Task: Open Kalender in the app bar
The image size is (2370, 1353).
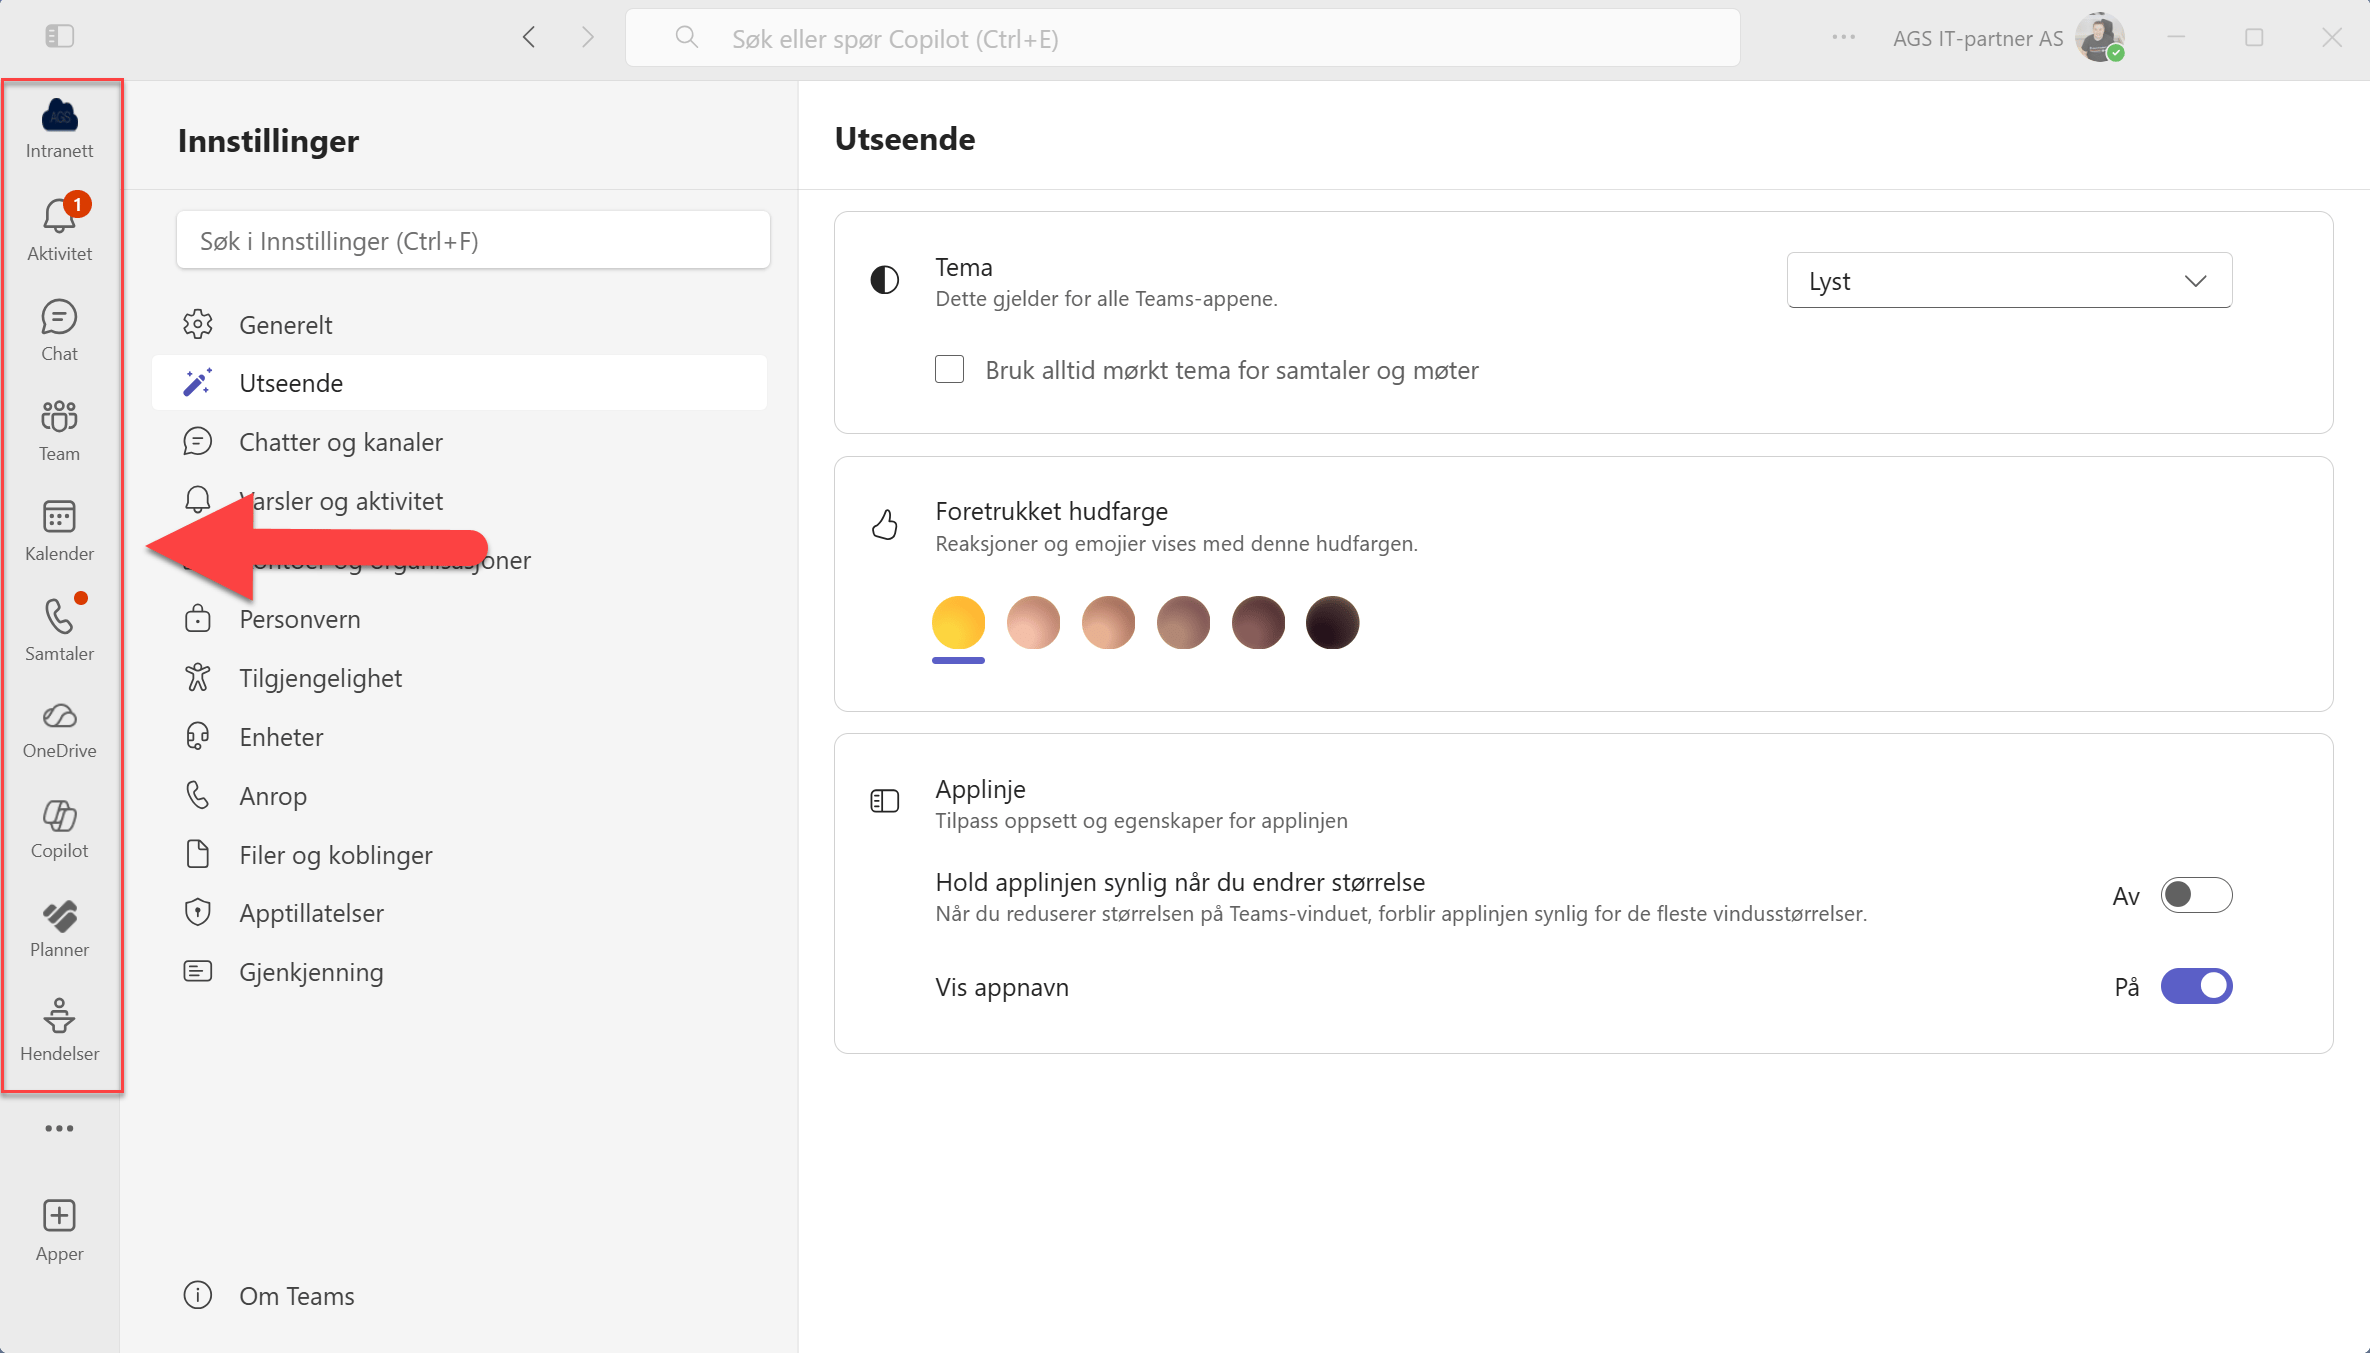Action: click(60, 531)
